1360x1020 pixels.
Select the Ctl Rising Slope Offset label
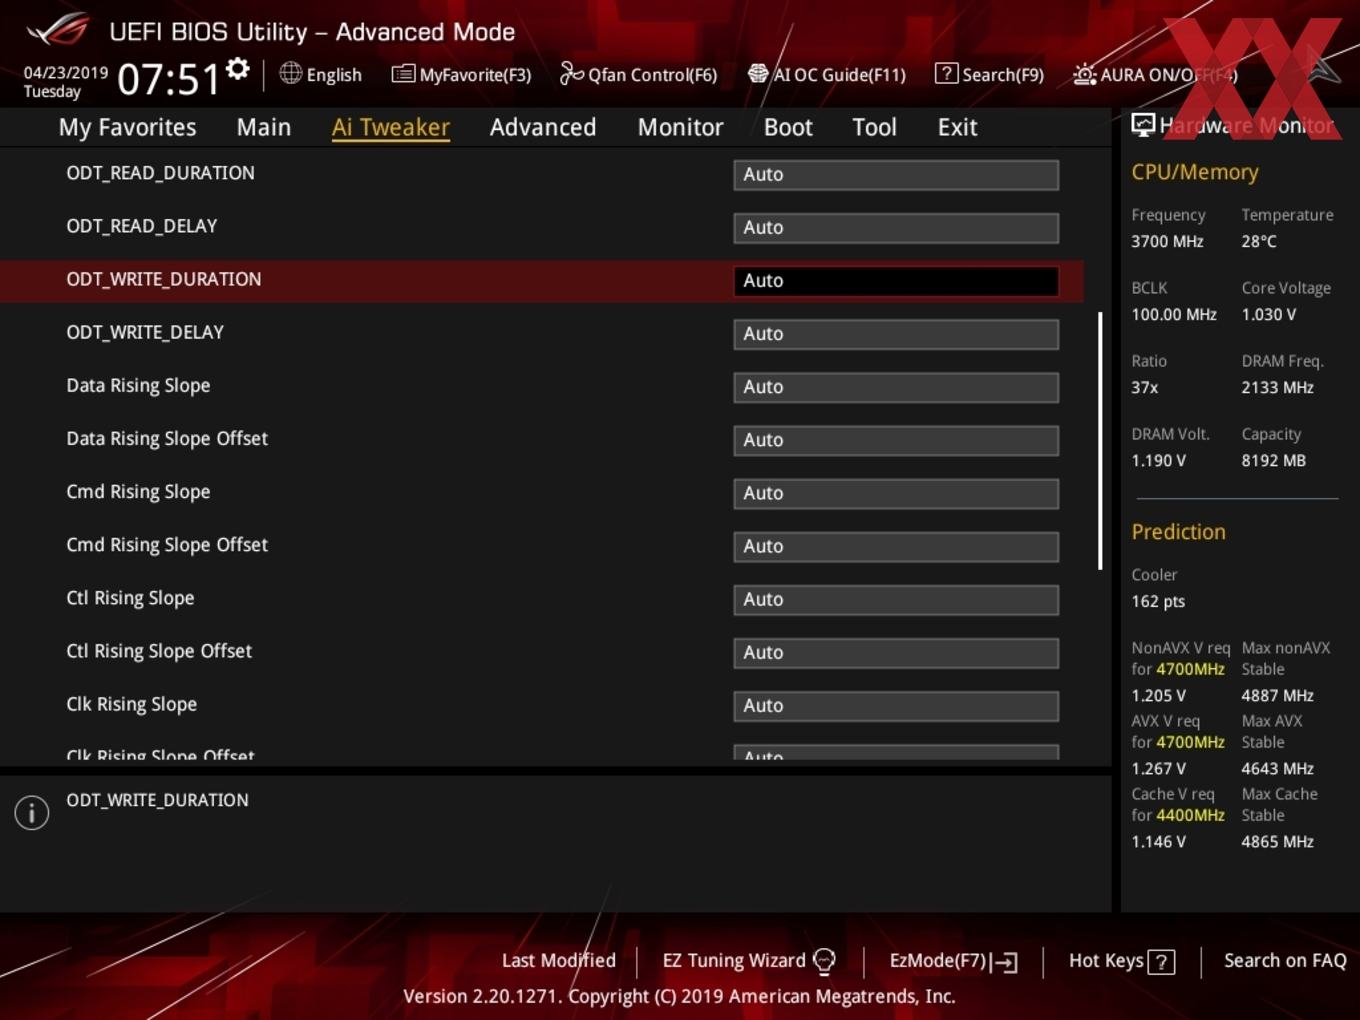(x=159, y=651)
